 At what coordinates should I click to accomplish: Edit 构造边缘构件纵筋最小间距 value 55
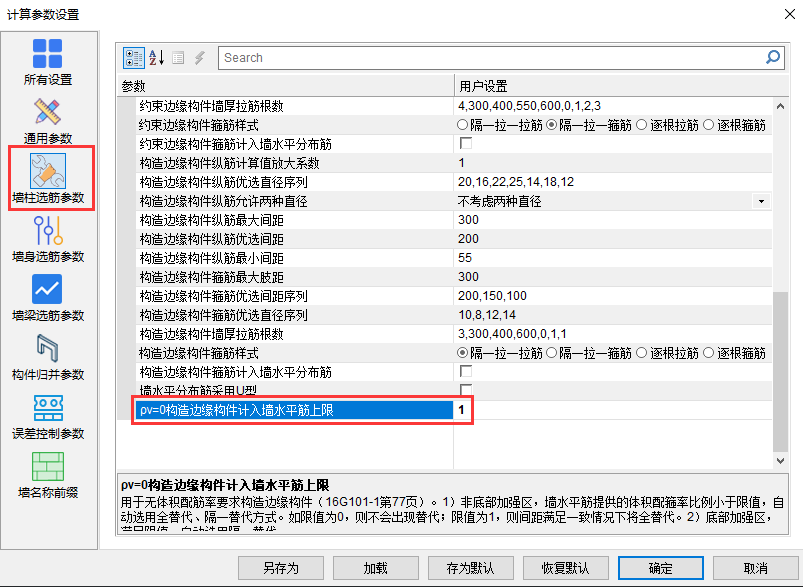click(612, 258)
